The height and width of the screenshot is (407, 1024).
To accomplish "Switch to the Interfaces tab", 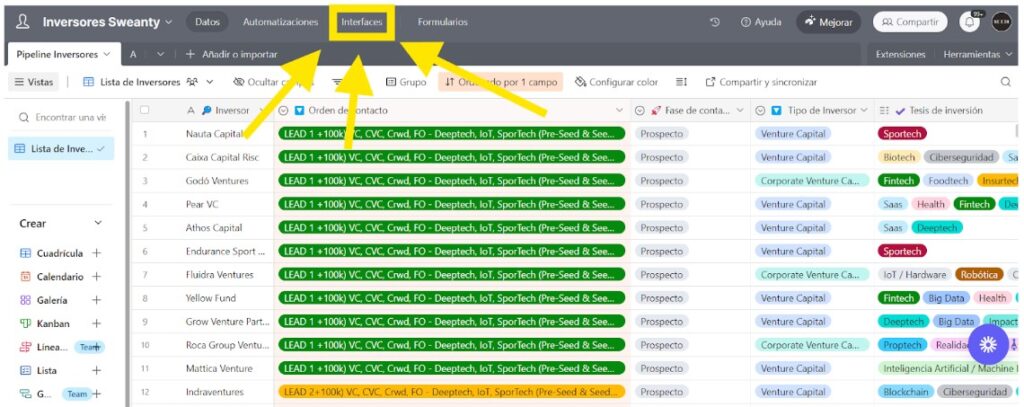I will pos(361,22).
